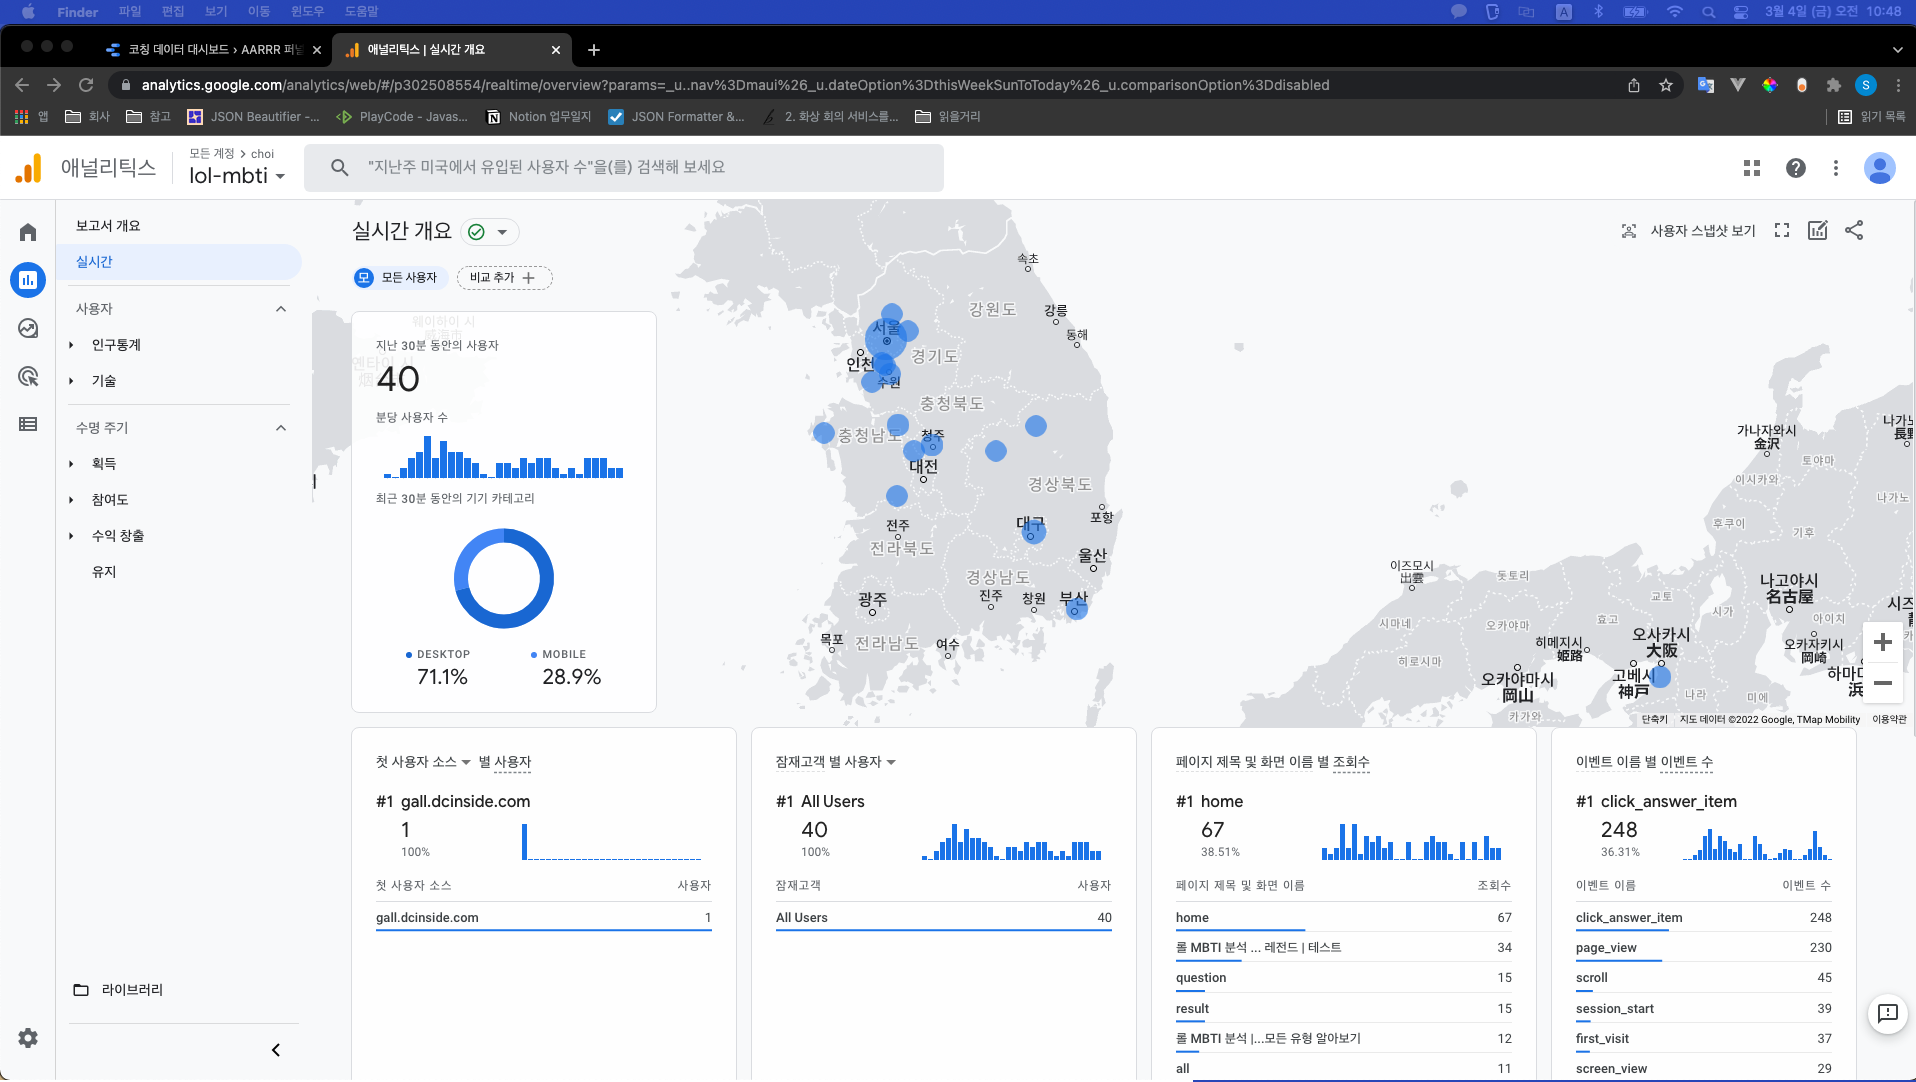Add a comparison with 비교 추가
The width and height of the screenshot is (1916, 1082).
click(503, 277)
